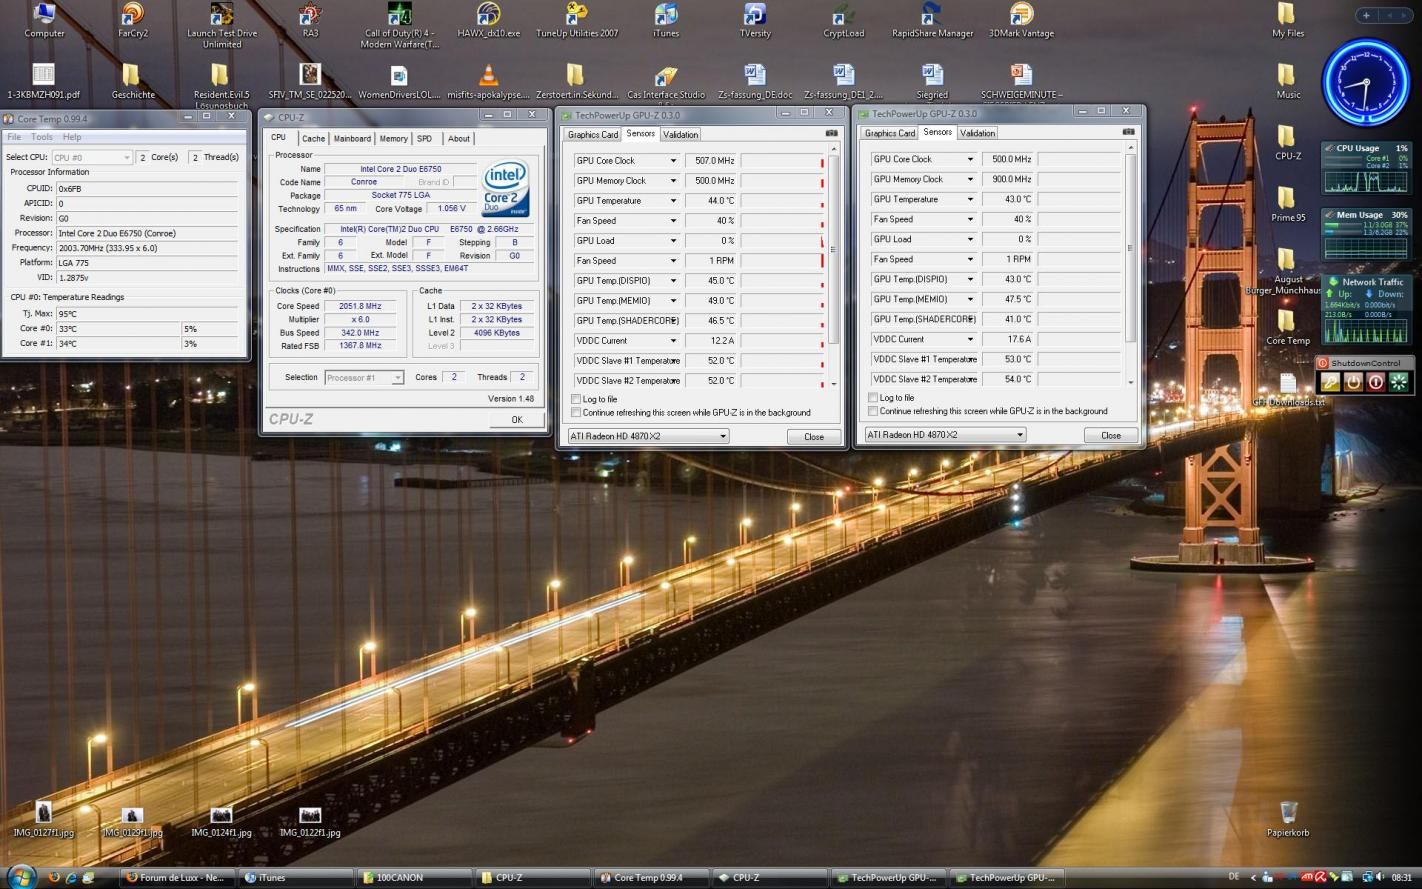Viewport: 1422px width, 889px height.
Task: Switch to the Mainboard tab in CPU-Z
Action: [x=352, y=139]
